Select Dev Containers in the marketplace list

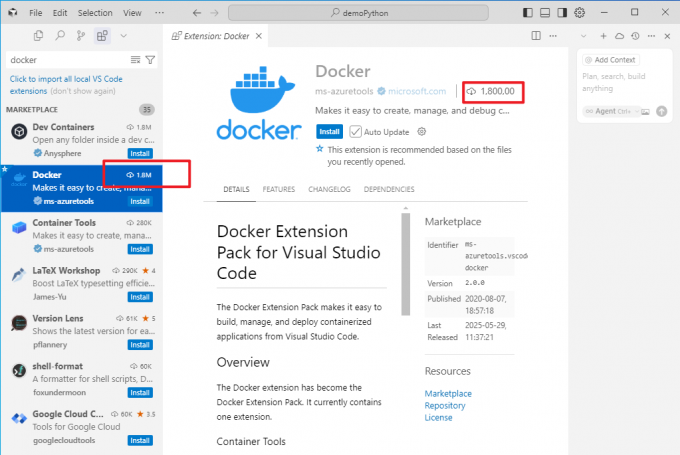coord(82,140)
